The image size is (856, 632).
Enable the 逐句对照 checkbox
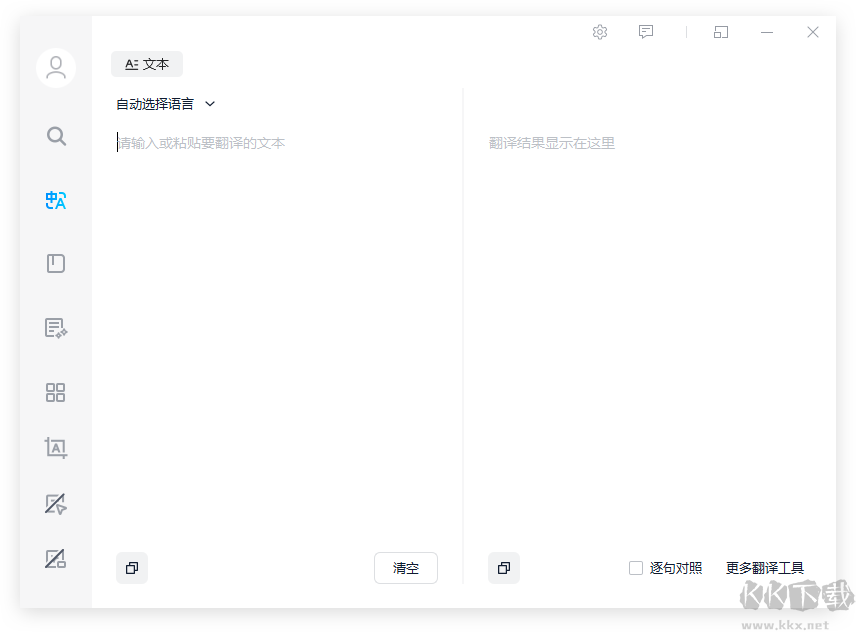(636, 568)
